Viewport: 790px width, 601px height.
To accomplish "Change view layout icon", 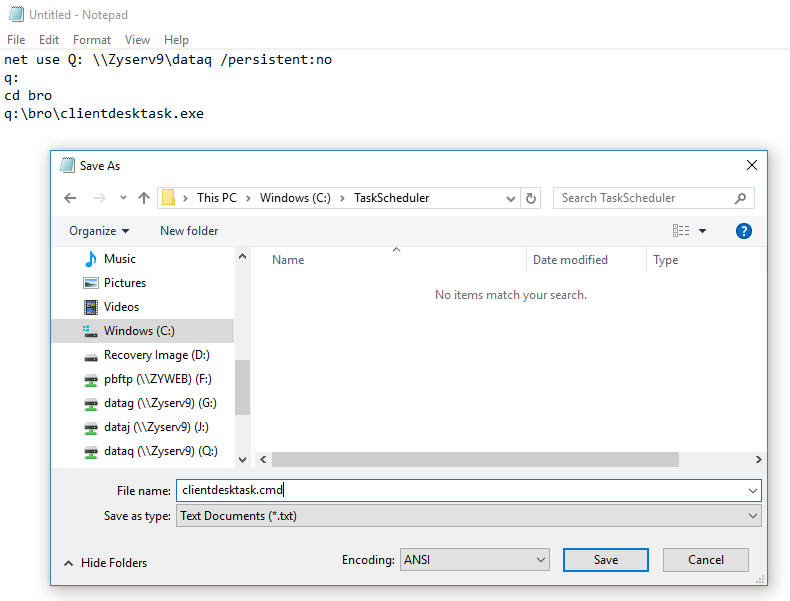I will (x=681, y=231).
